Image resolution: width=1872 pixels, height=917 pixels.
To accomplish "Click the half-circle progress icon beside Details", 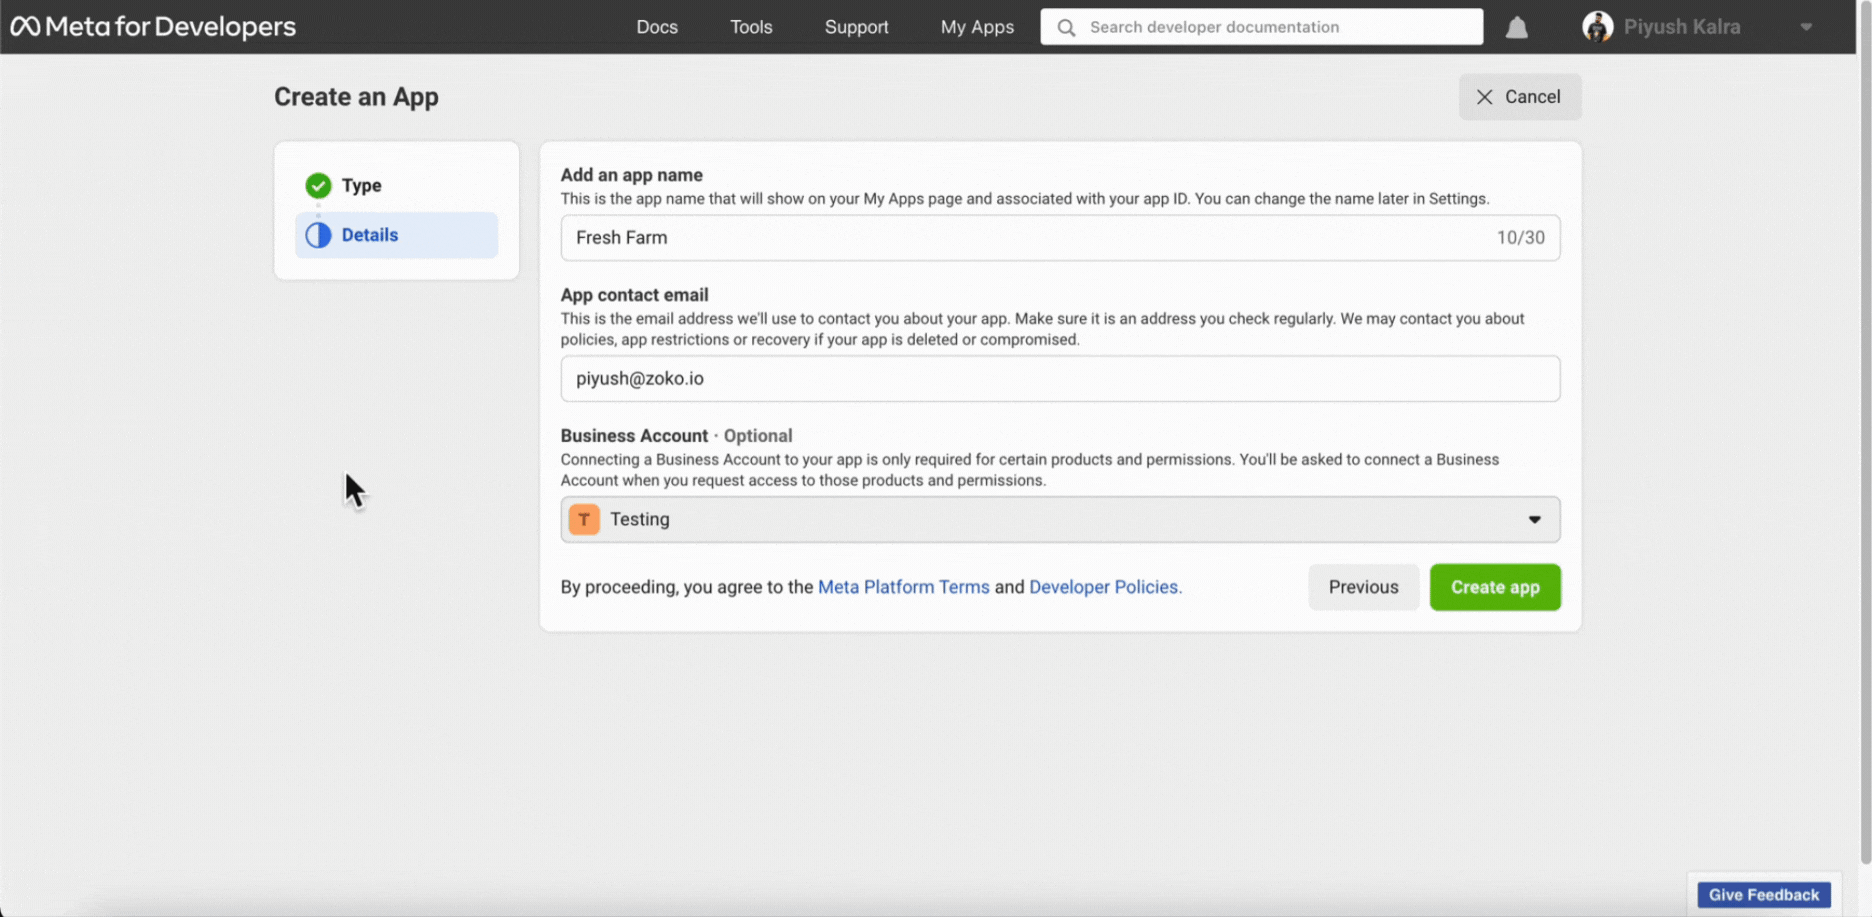I will point(318,235).
